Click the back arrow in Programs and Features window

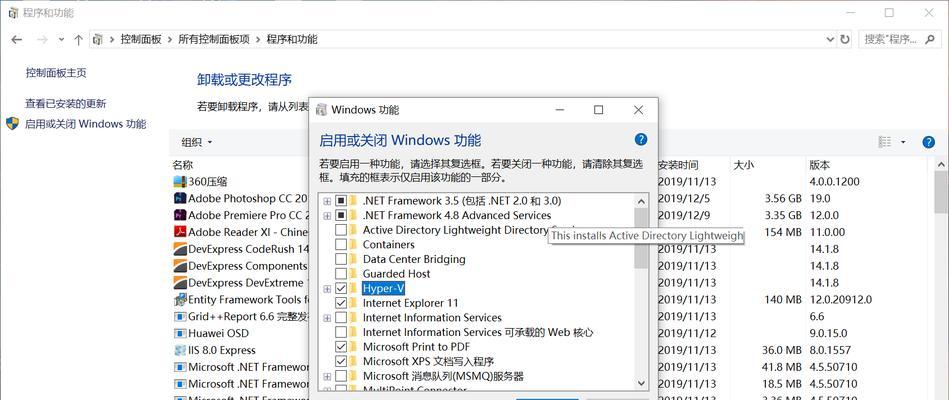point(16,39)
